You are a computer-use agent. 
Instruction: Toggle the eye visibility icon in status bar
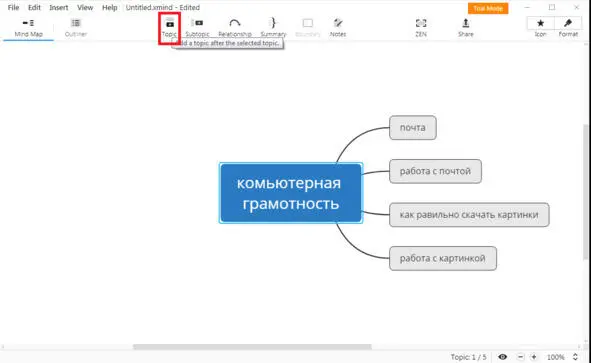click(x=502, y=357)
